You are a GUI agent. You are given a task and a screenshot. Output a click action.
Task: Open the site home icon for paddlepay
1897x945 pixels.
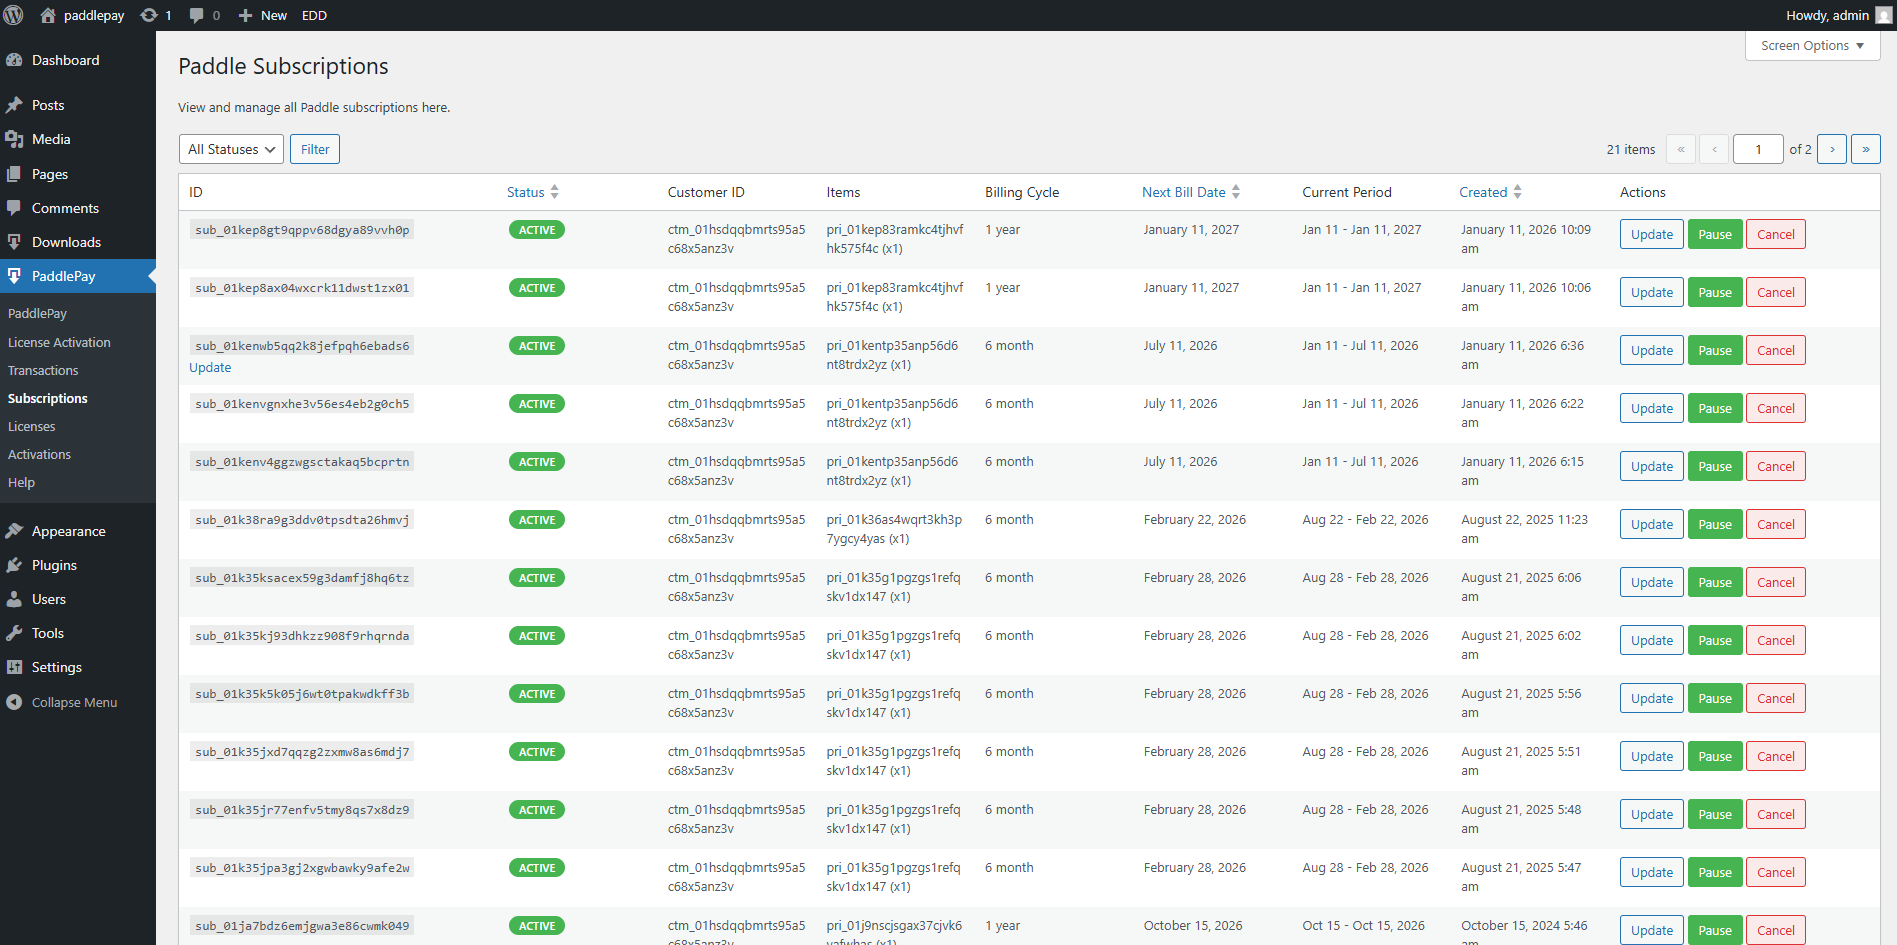click(48, 15)
